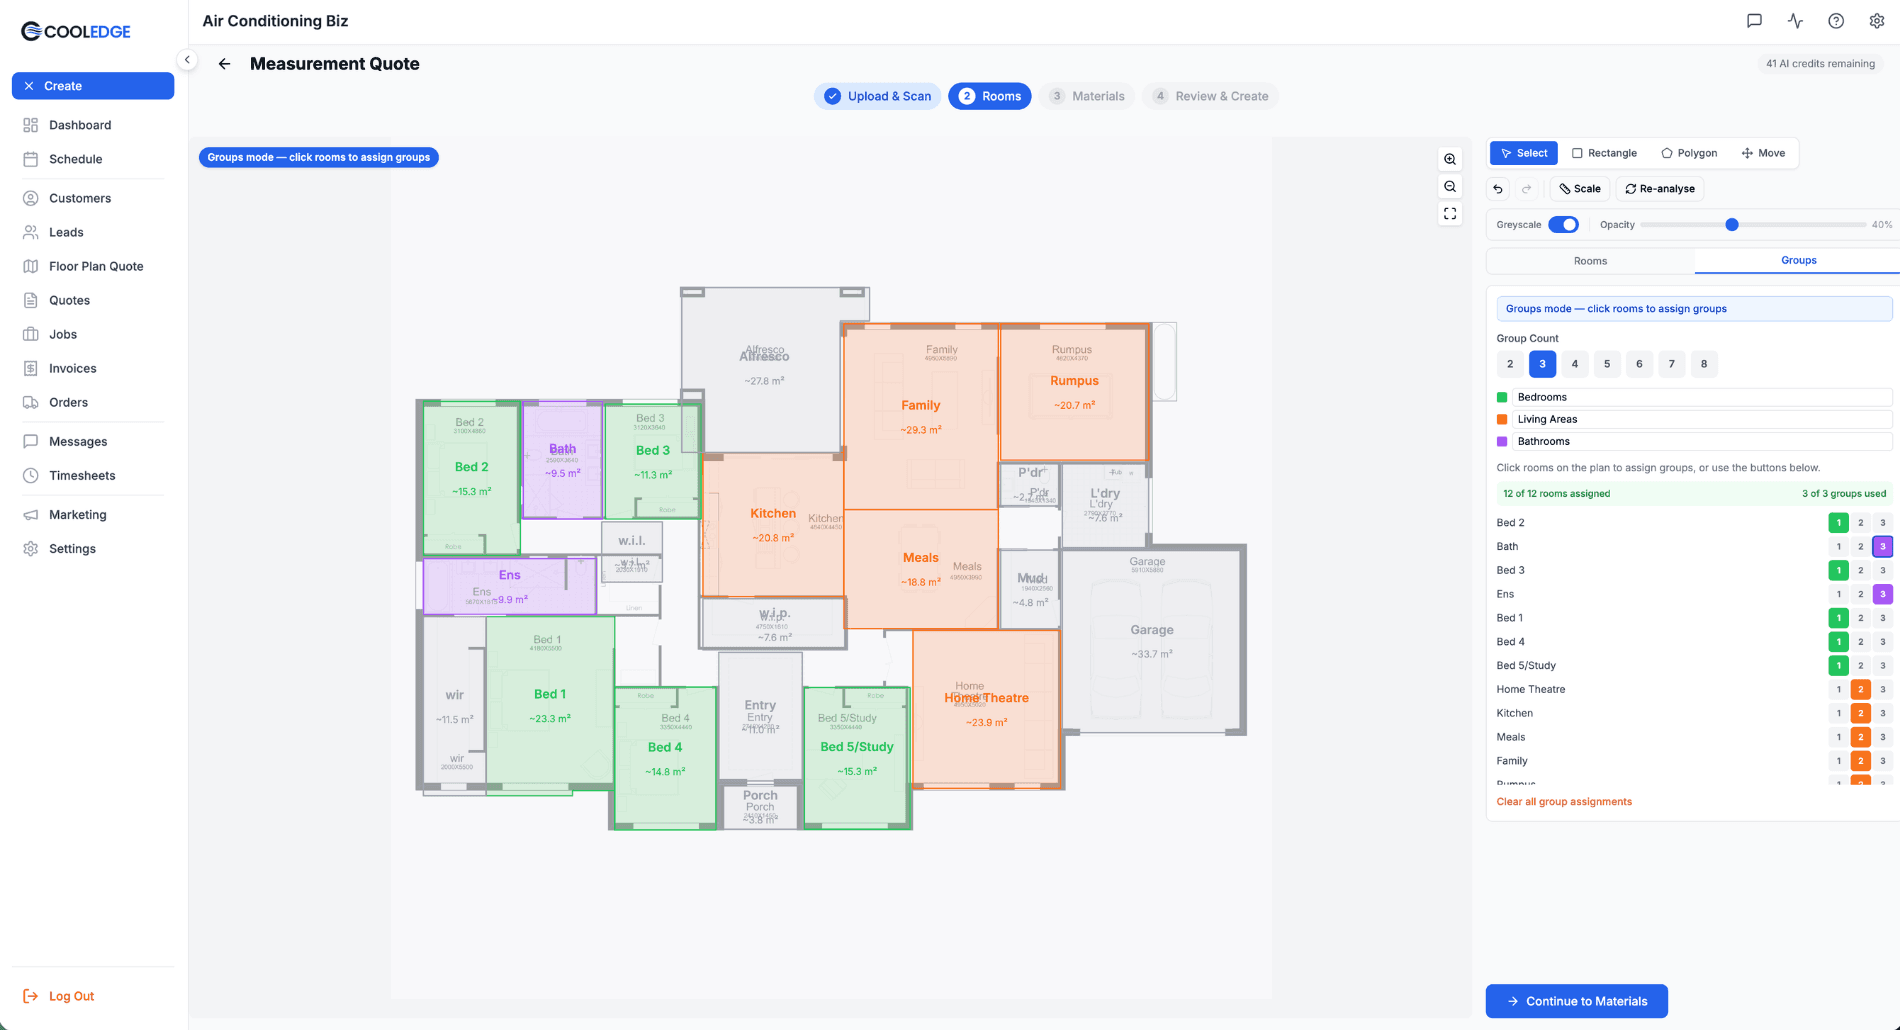This screenshot has width=1900, height=1030.
Task: Open the Materials step in the wizard
Action: pyautogui.click(x=1086, y=96)
